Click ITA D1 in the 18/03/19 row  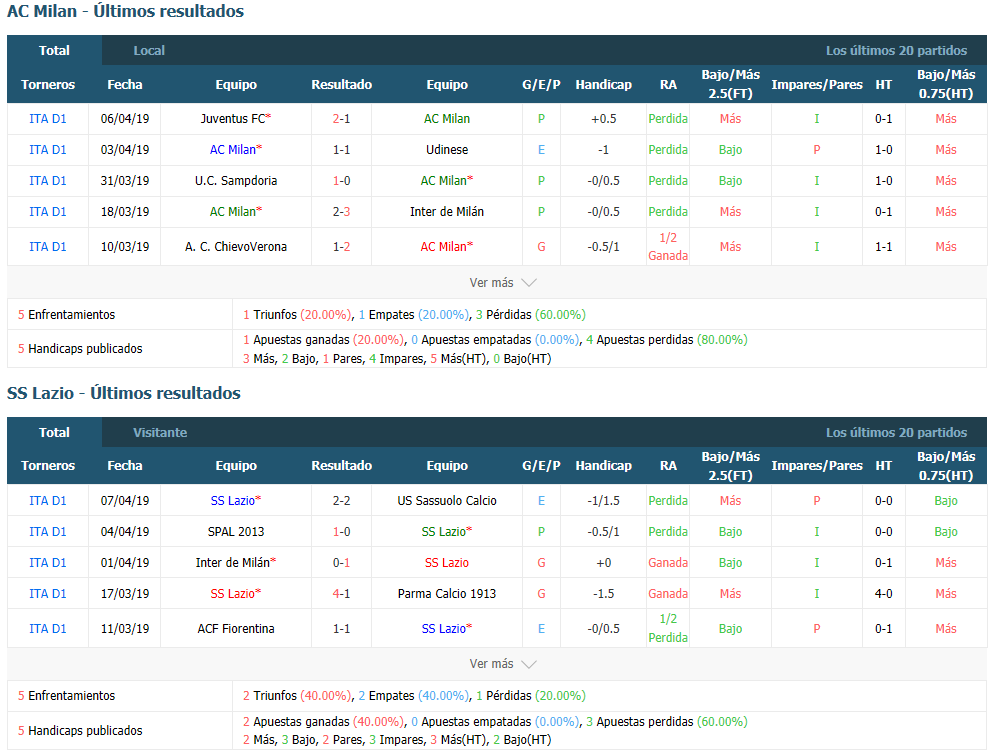[48, 212]
